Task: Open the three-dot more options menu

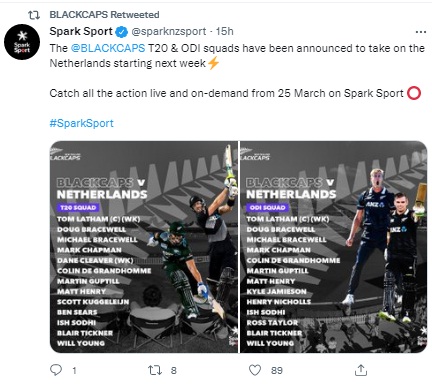Action: point(421,32)
